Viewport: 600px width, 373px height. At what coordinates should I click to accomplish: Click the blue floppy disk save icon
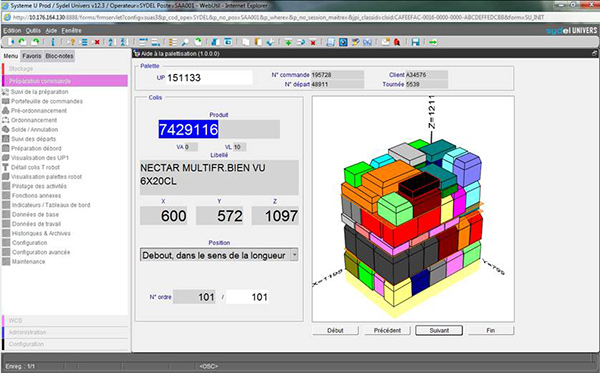pos(415,42)
